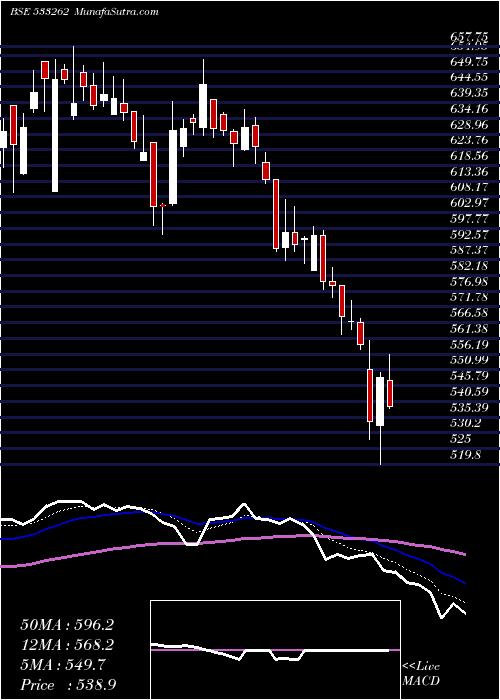This screenshot has width=500, height=700.
Task: Click the 540.59 price axis label
Action: [x=469, y=392]
